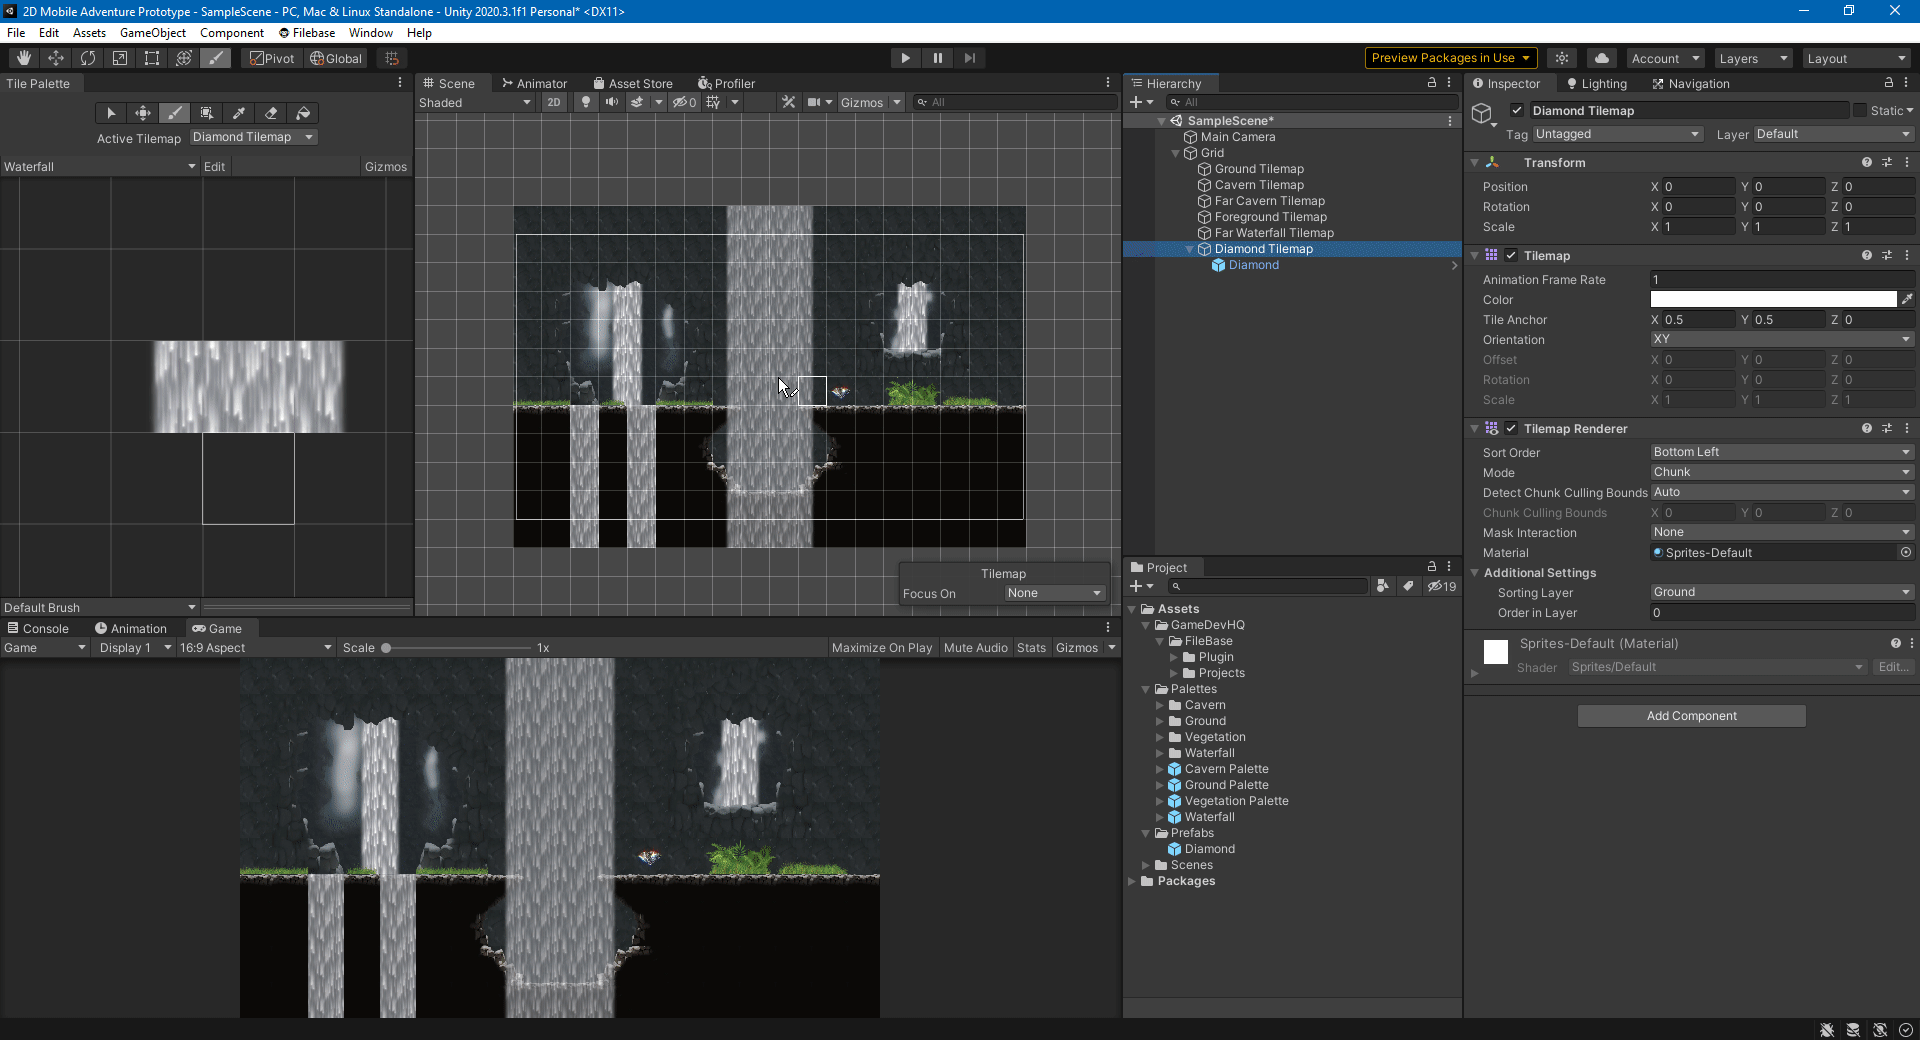1920x1040 pixels.
Task: Click Maximize On Play button
Action: pyautogui.click(x=881, y=648)
